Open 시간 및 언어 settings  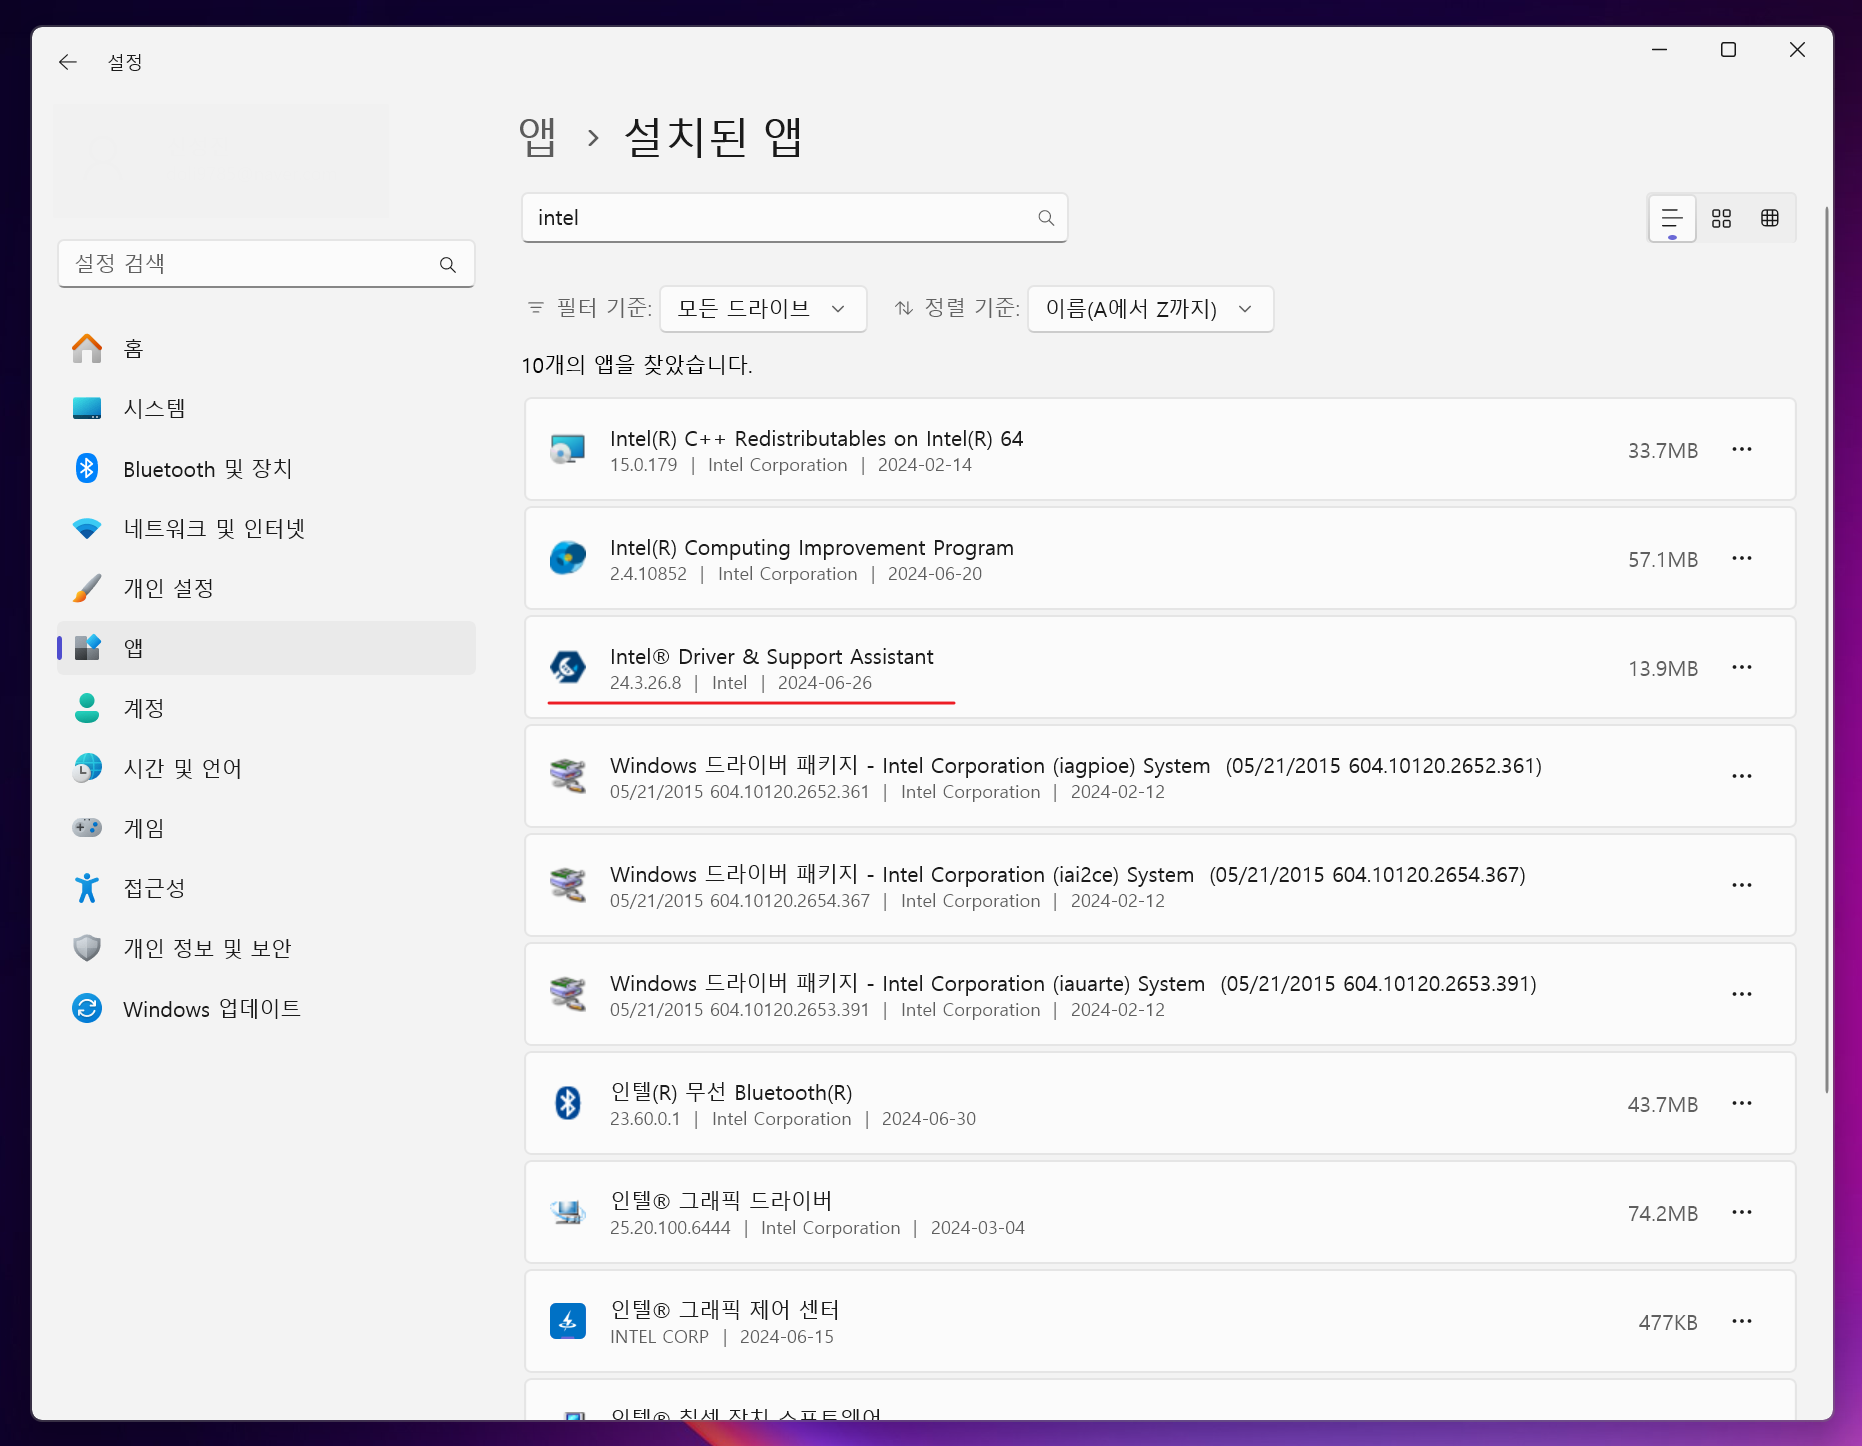click(x=266, y=769)
